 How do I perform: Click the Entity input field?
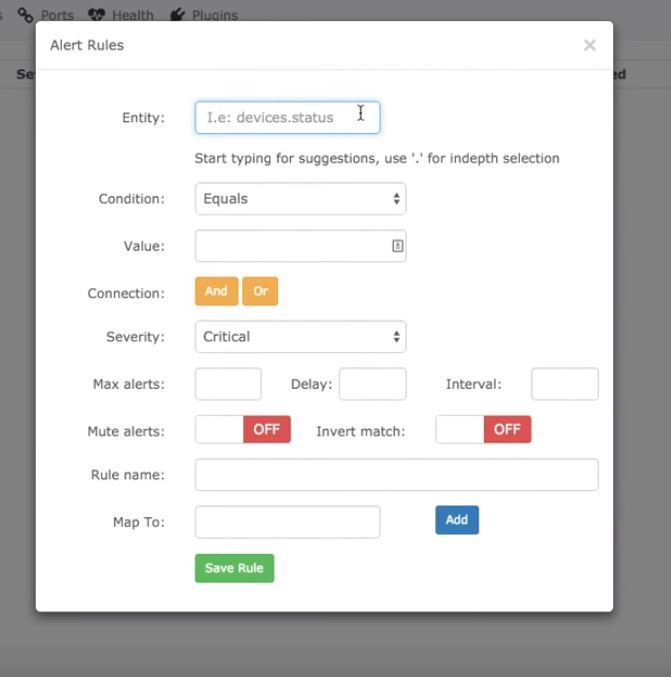[288, 117]
